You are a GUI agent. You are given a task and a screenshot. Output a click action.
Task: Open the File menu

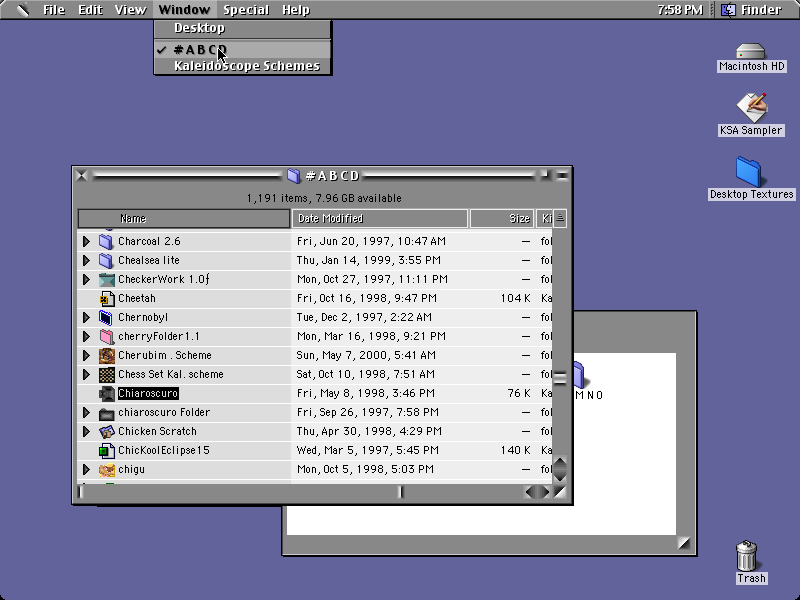coord(54,10)
